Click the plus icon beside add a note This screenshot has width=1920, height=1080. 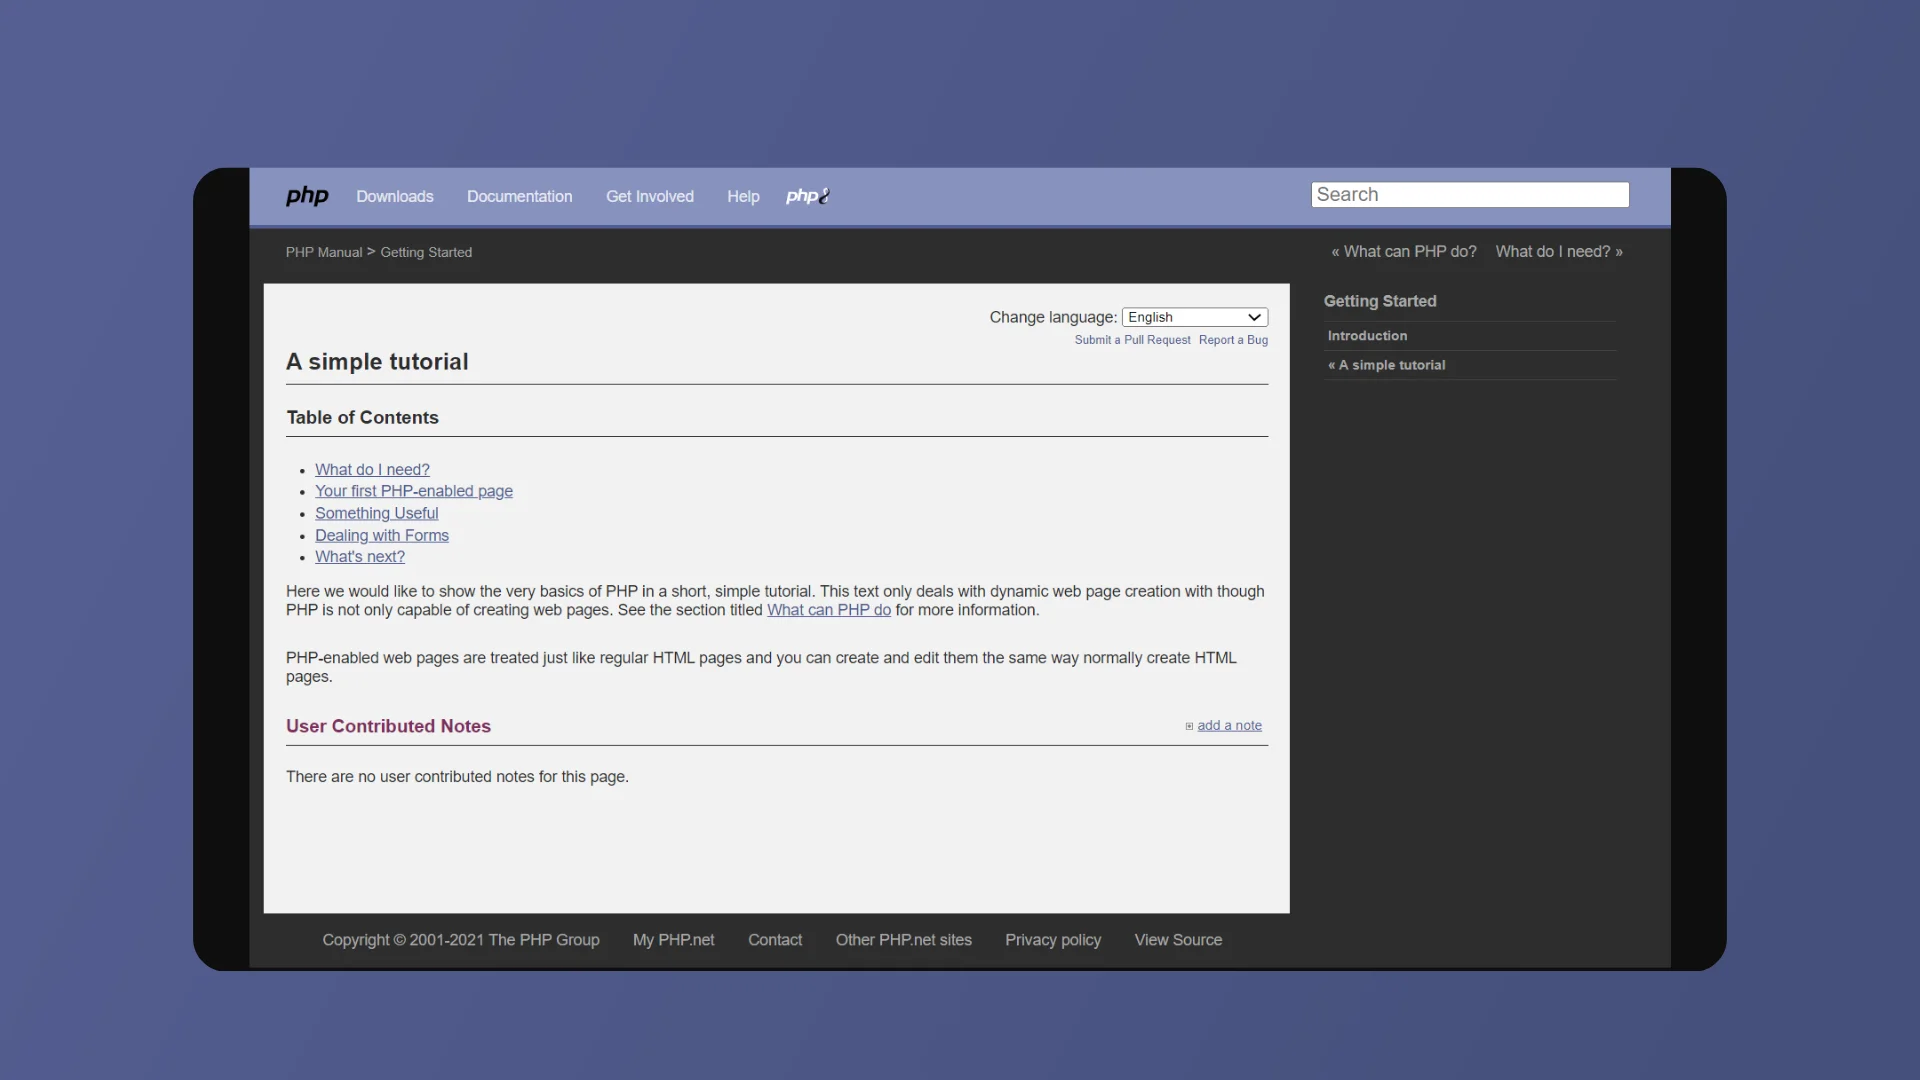click(1189, 726)
